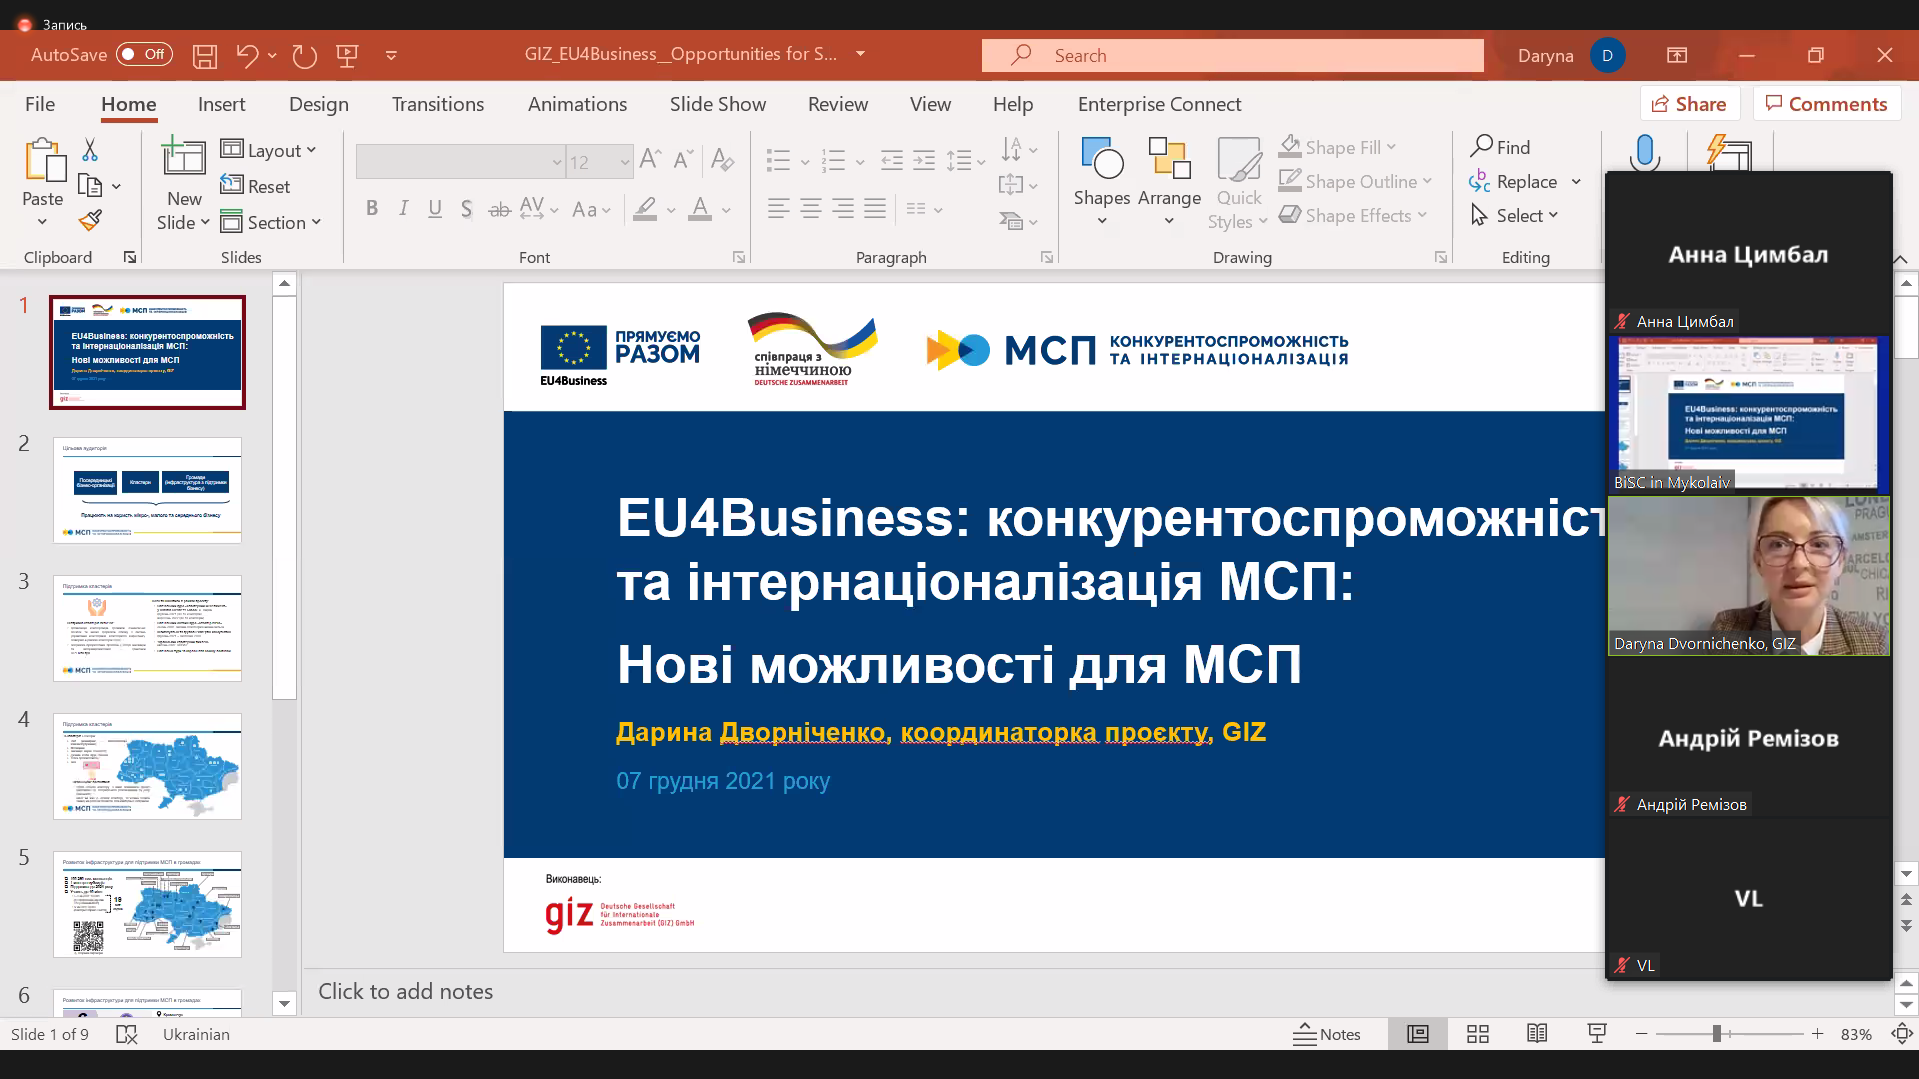Click the Share button
Image resolution: width=1919 pixels, height=1079 pixels.
tap(1689, 104)
